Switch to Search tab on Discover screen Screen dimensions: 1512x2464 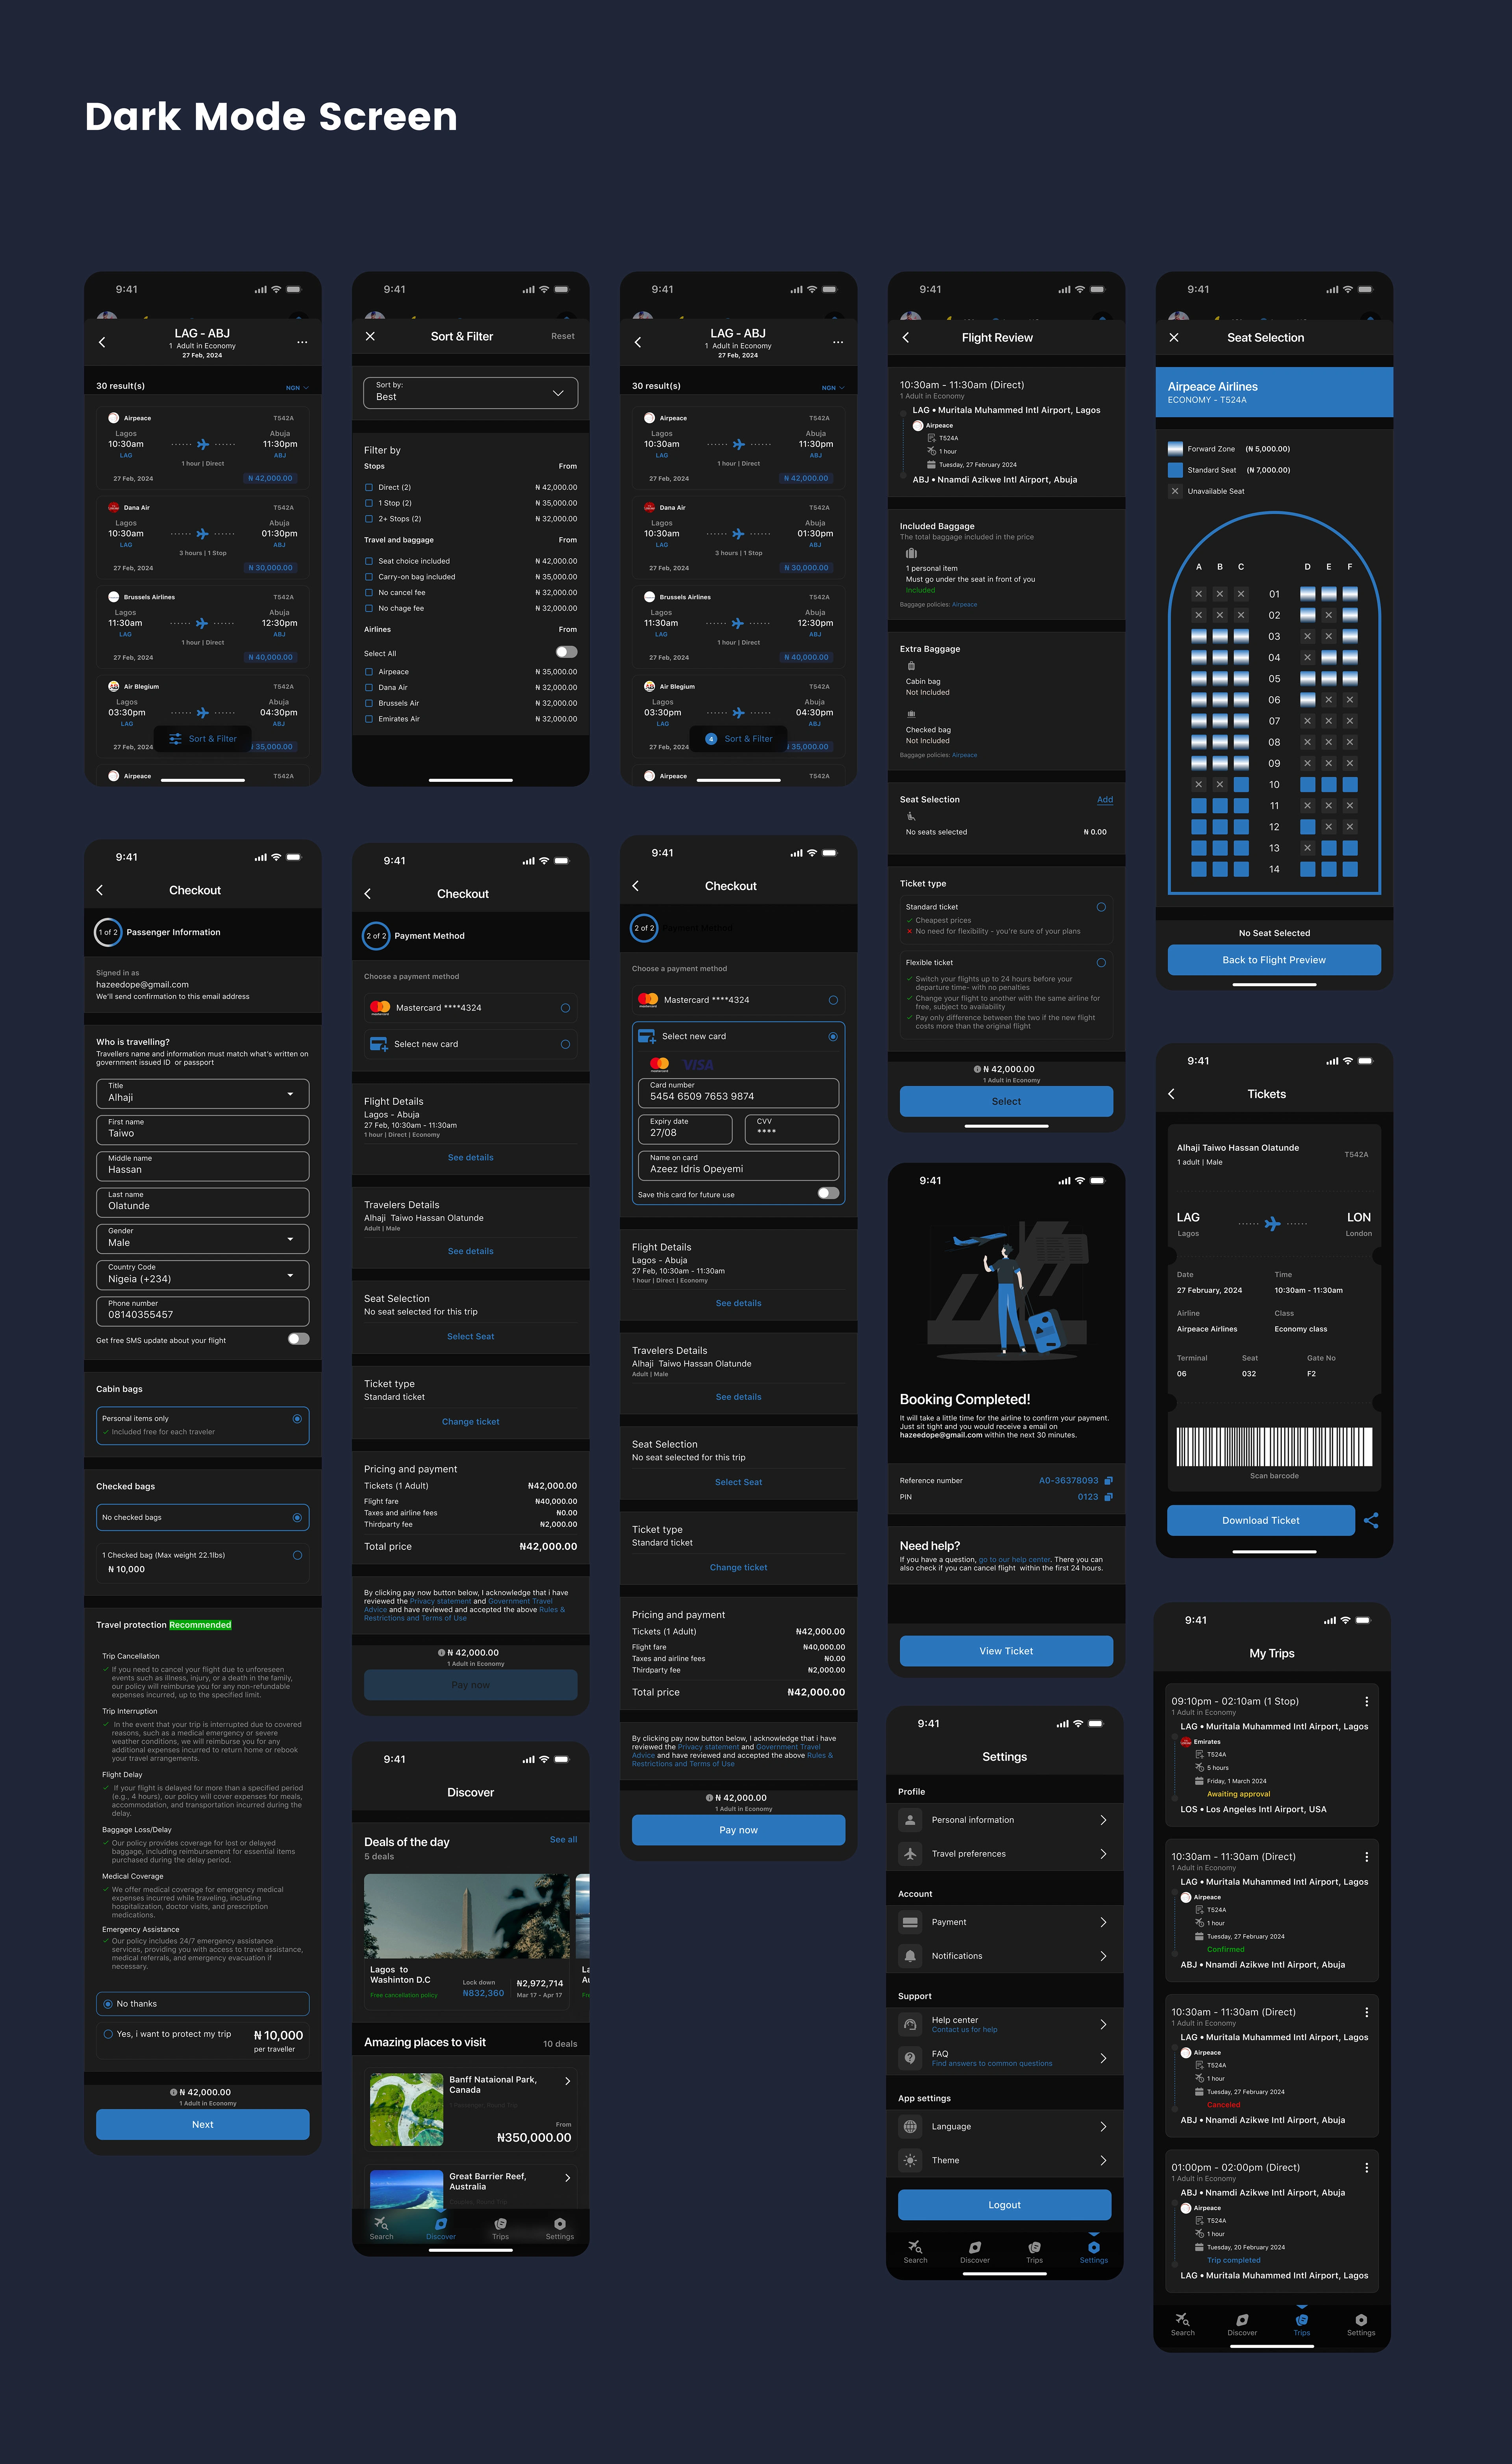point(381,2229)
